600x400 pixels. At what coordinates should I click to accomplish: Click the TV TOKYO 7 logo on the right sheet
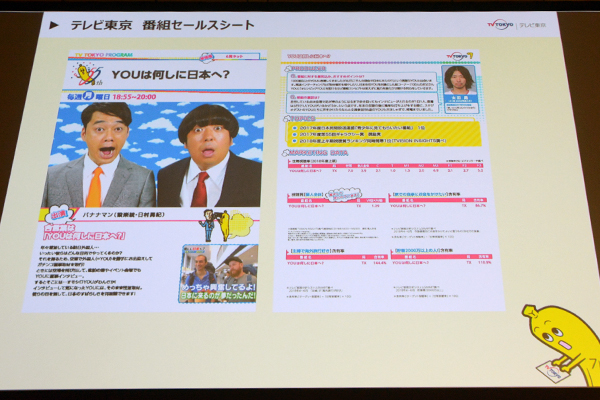point(459,56)
